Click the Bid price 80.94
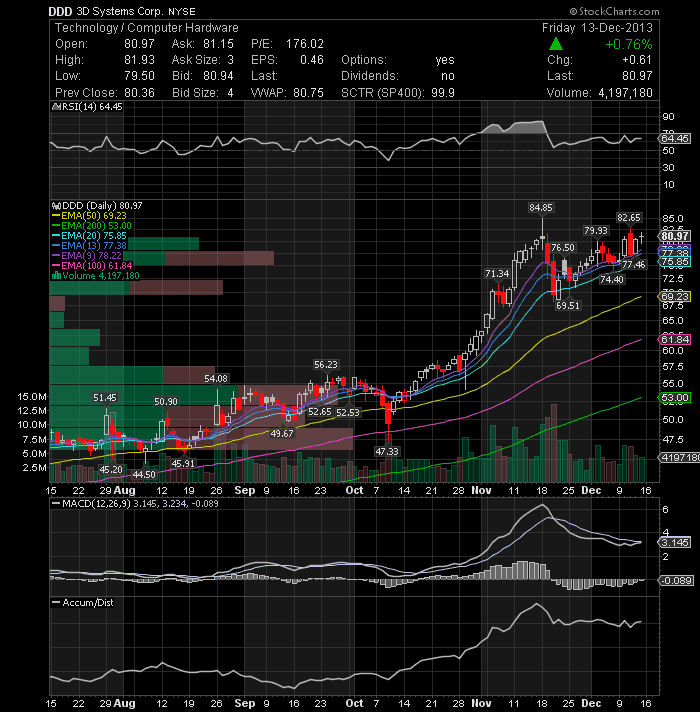This screenshot has width=700, height=712. [x=218, y=76]
